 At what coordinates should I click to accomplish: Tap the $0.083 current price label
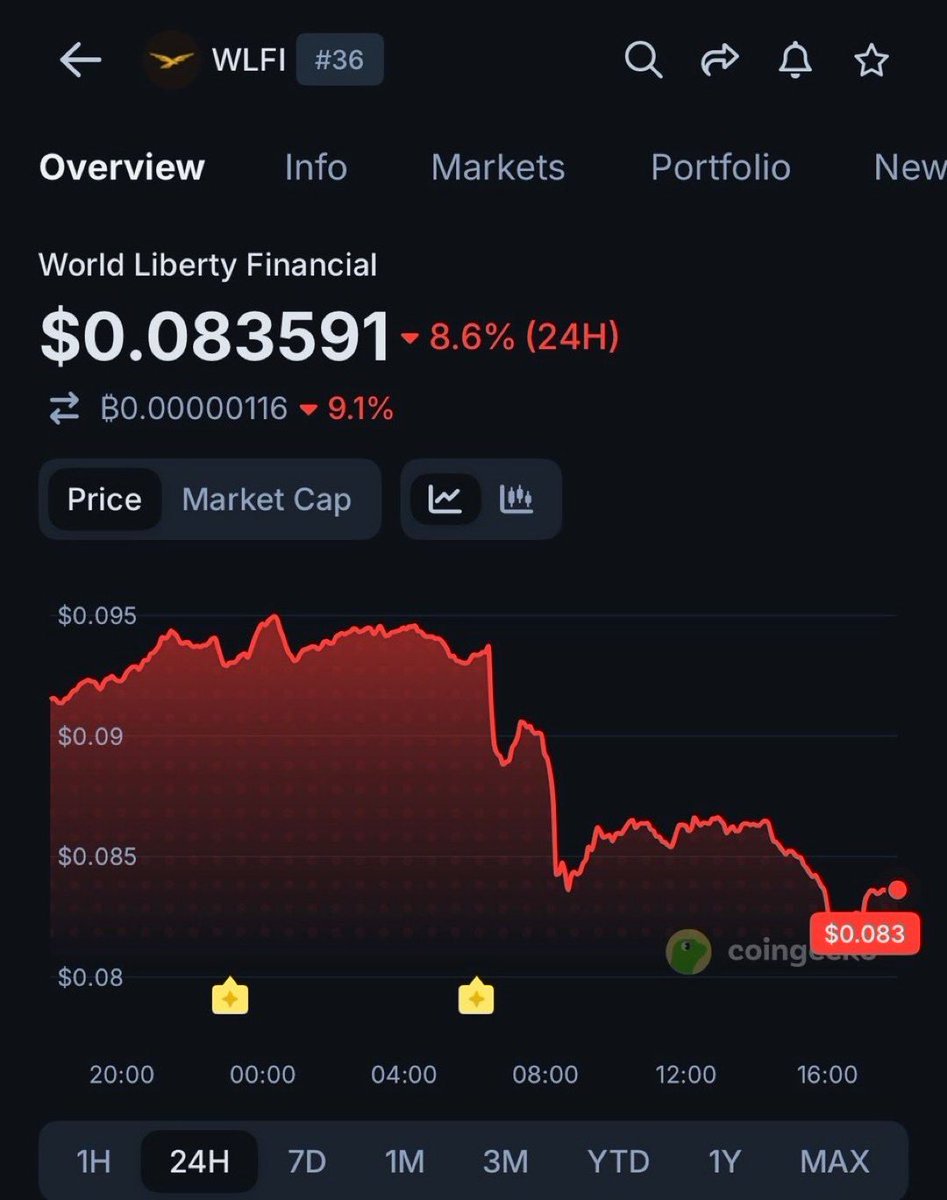tap(864, 934)
